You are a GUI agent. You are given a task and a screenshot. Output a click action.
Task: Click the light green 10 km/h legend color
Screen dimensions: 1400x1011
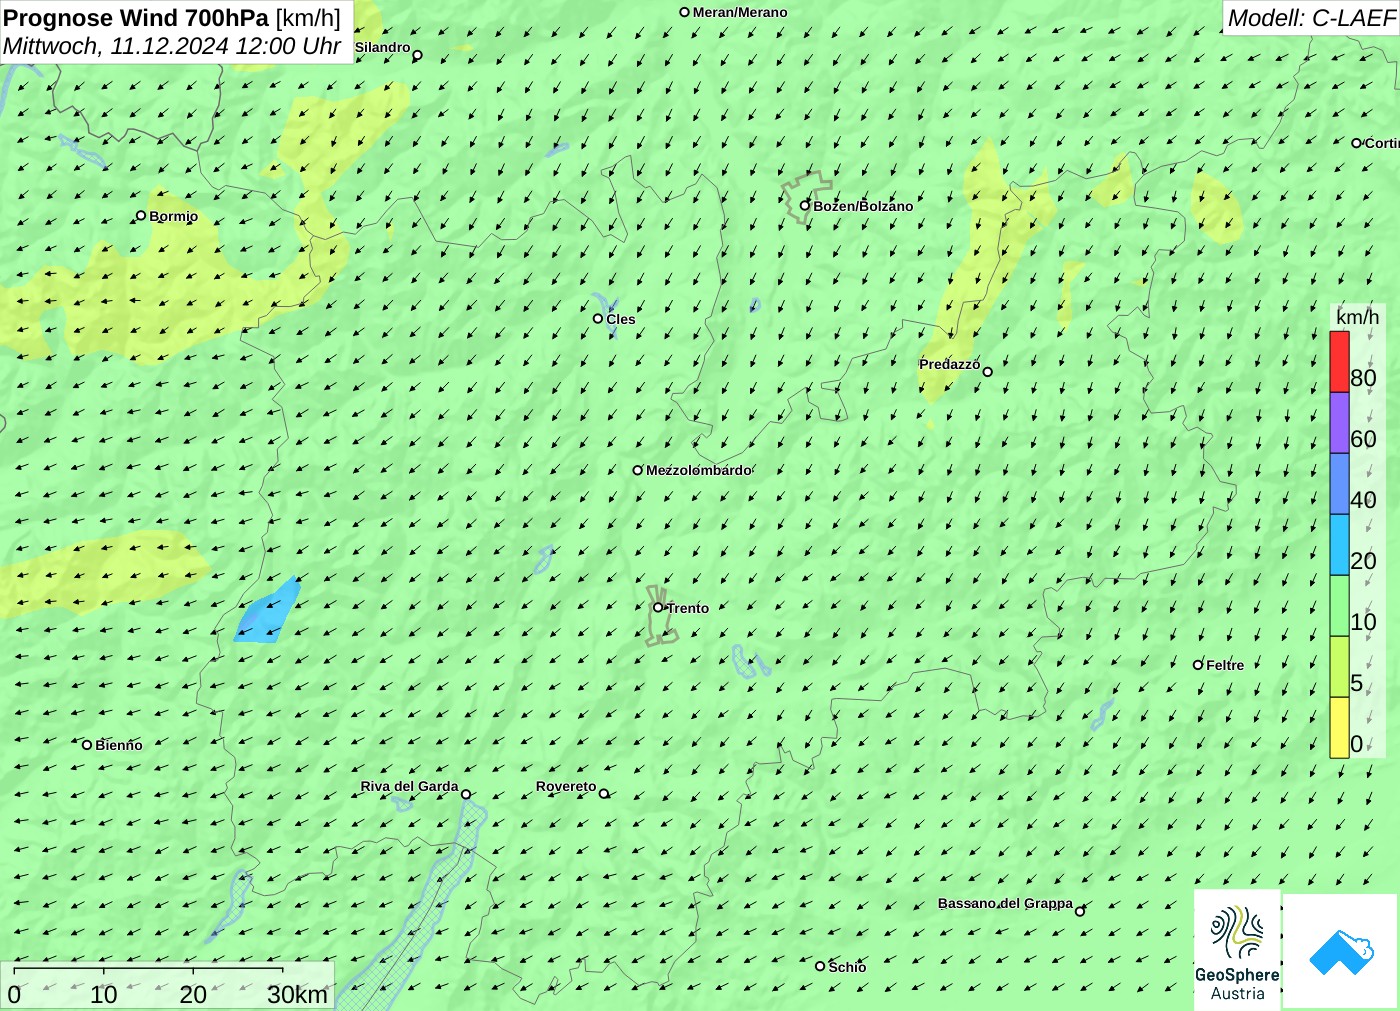(x=1340, y=606)
